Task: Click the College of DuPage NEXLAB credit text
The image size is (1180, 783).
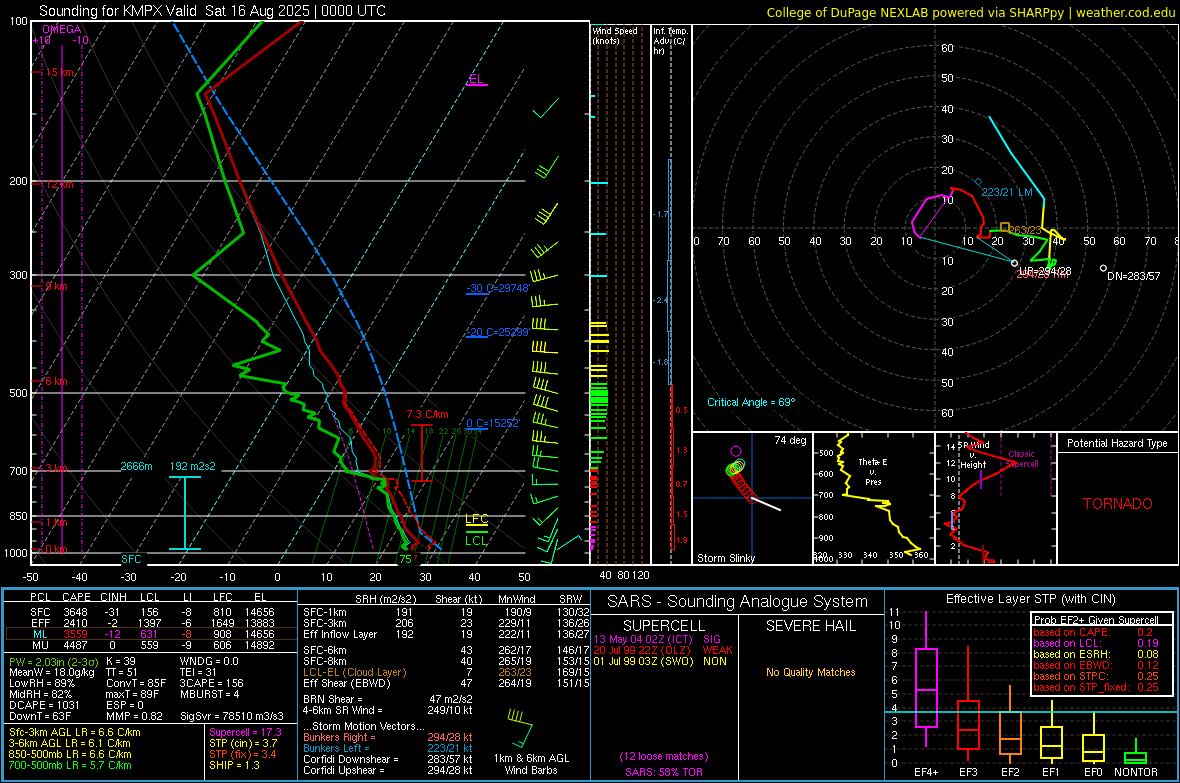Action: tap(971, 12)
